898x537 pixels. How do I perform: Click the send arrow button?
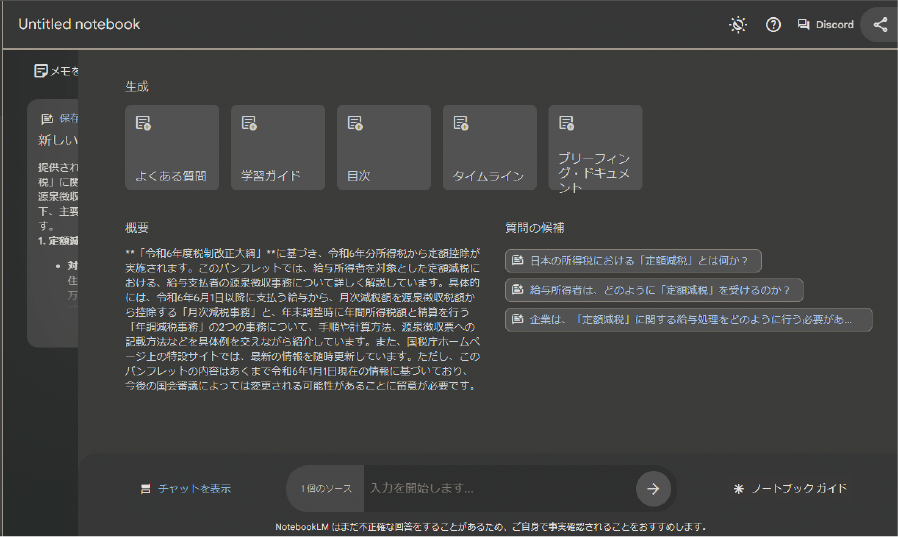click(x=653, y=489)
